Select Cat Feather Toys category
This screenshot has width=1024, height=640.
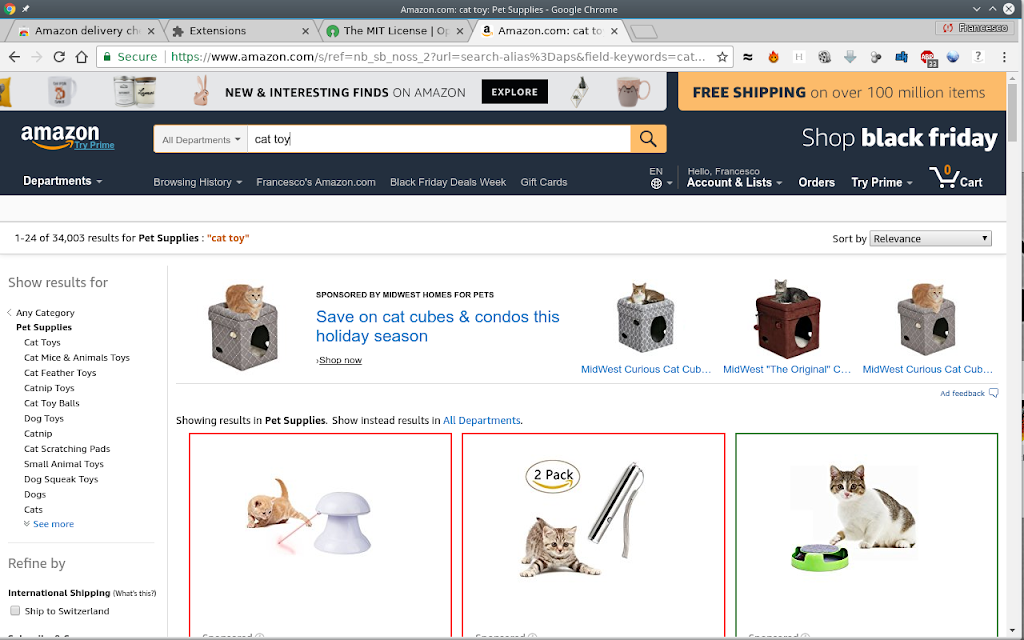[60, 373]
